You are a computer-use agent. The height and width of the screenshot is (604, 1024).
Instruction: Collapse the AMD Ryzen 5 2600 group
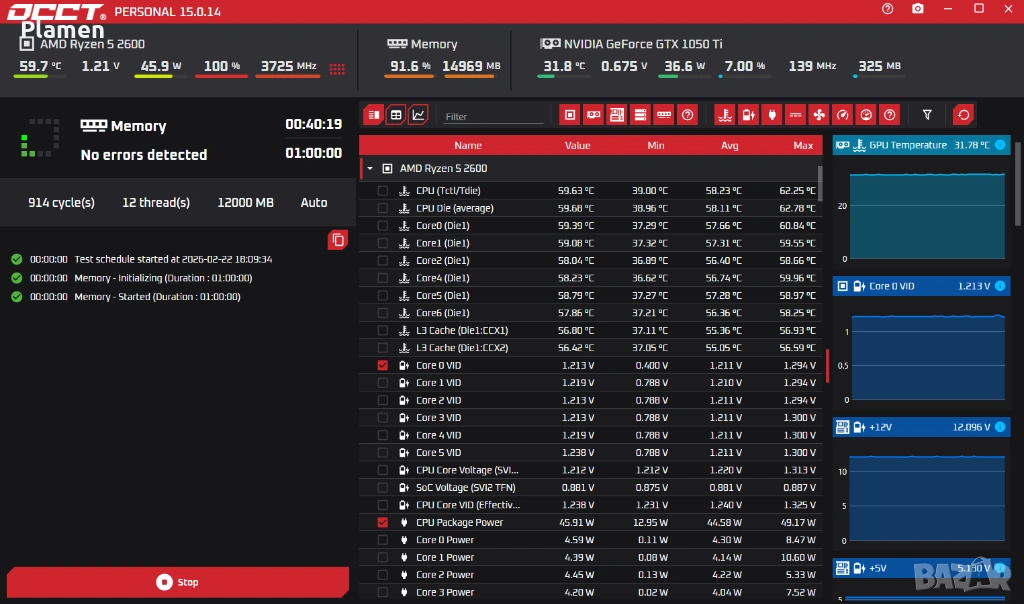click(x=370, y=169)
